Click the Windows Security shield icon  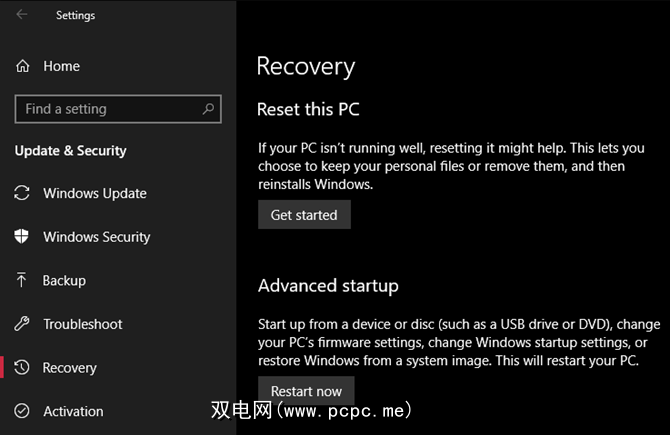(x=22, y=237)
